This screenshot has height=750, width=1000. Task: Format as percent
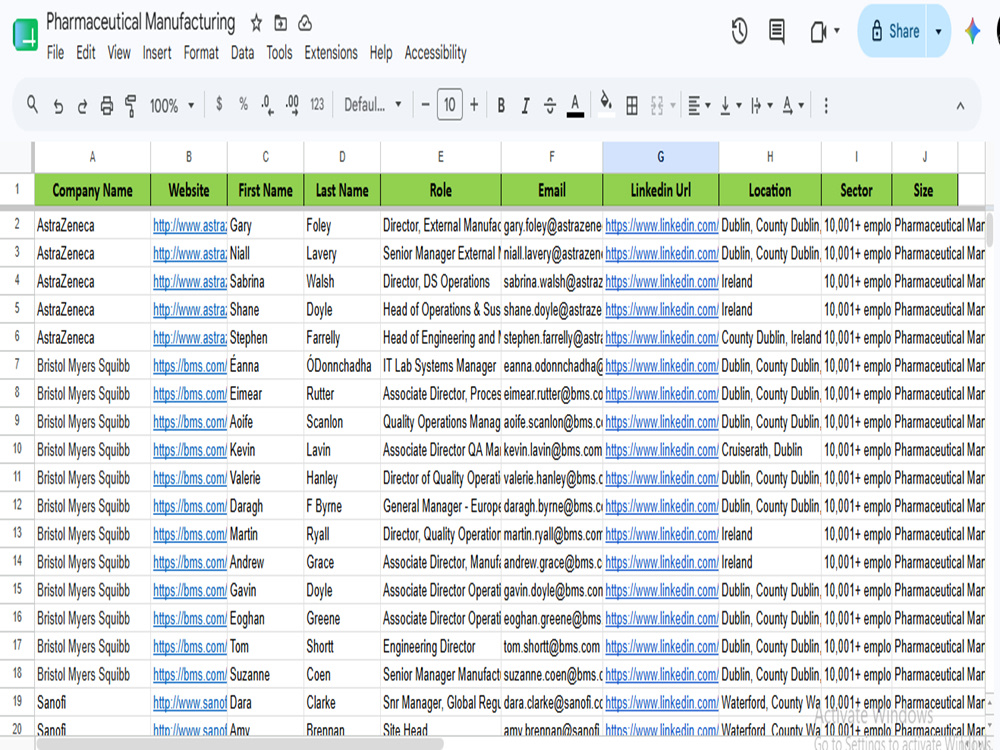click(243, 104)
